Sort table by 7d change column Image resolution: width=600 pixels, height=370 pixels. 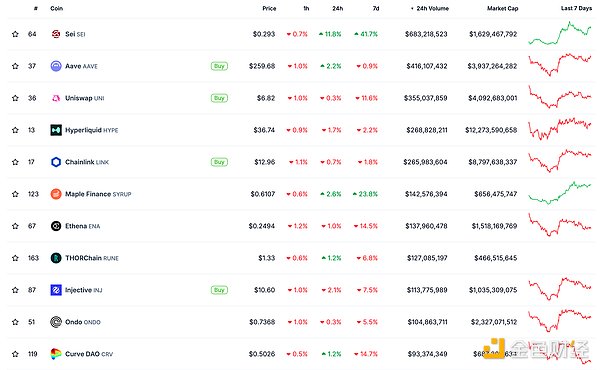click(x=376, y=8)
